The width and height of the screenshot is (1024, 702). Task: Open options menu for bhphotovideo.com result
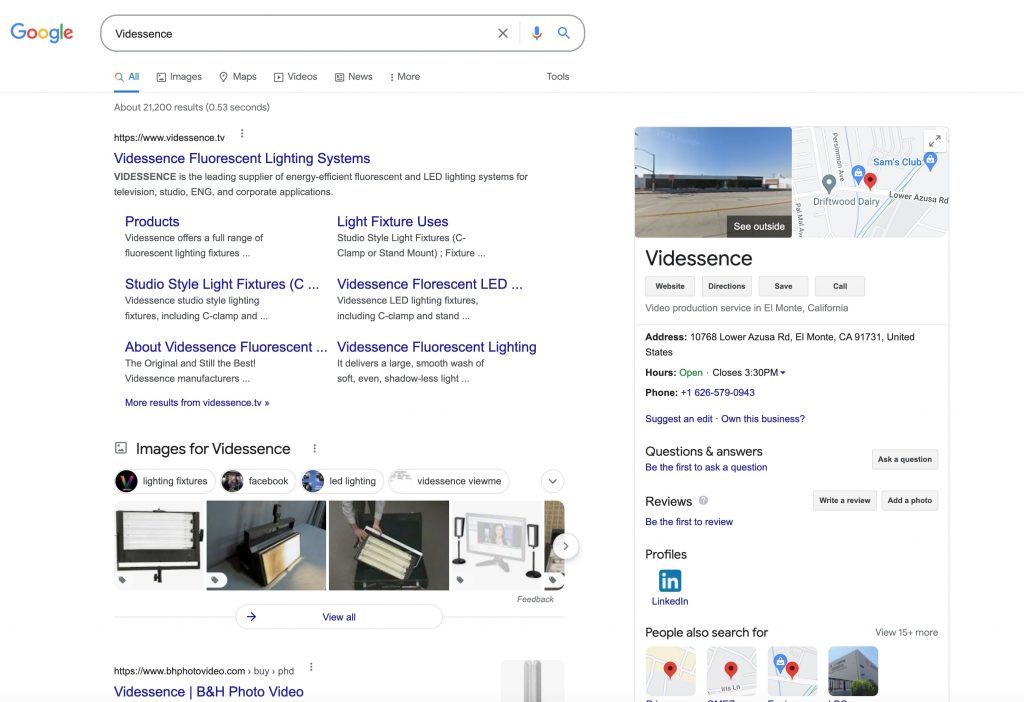coord(312,667)
